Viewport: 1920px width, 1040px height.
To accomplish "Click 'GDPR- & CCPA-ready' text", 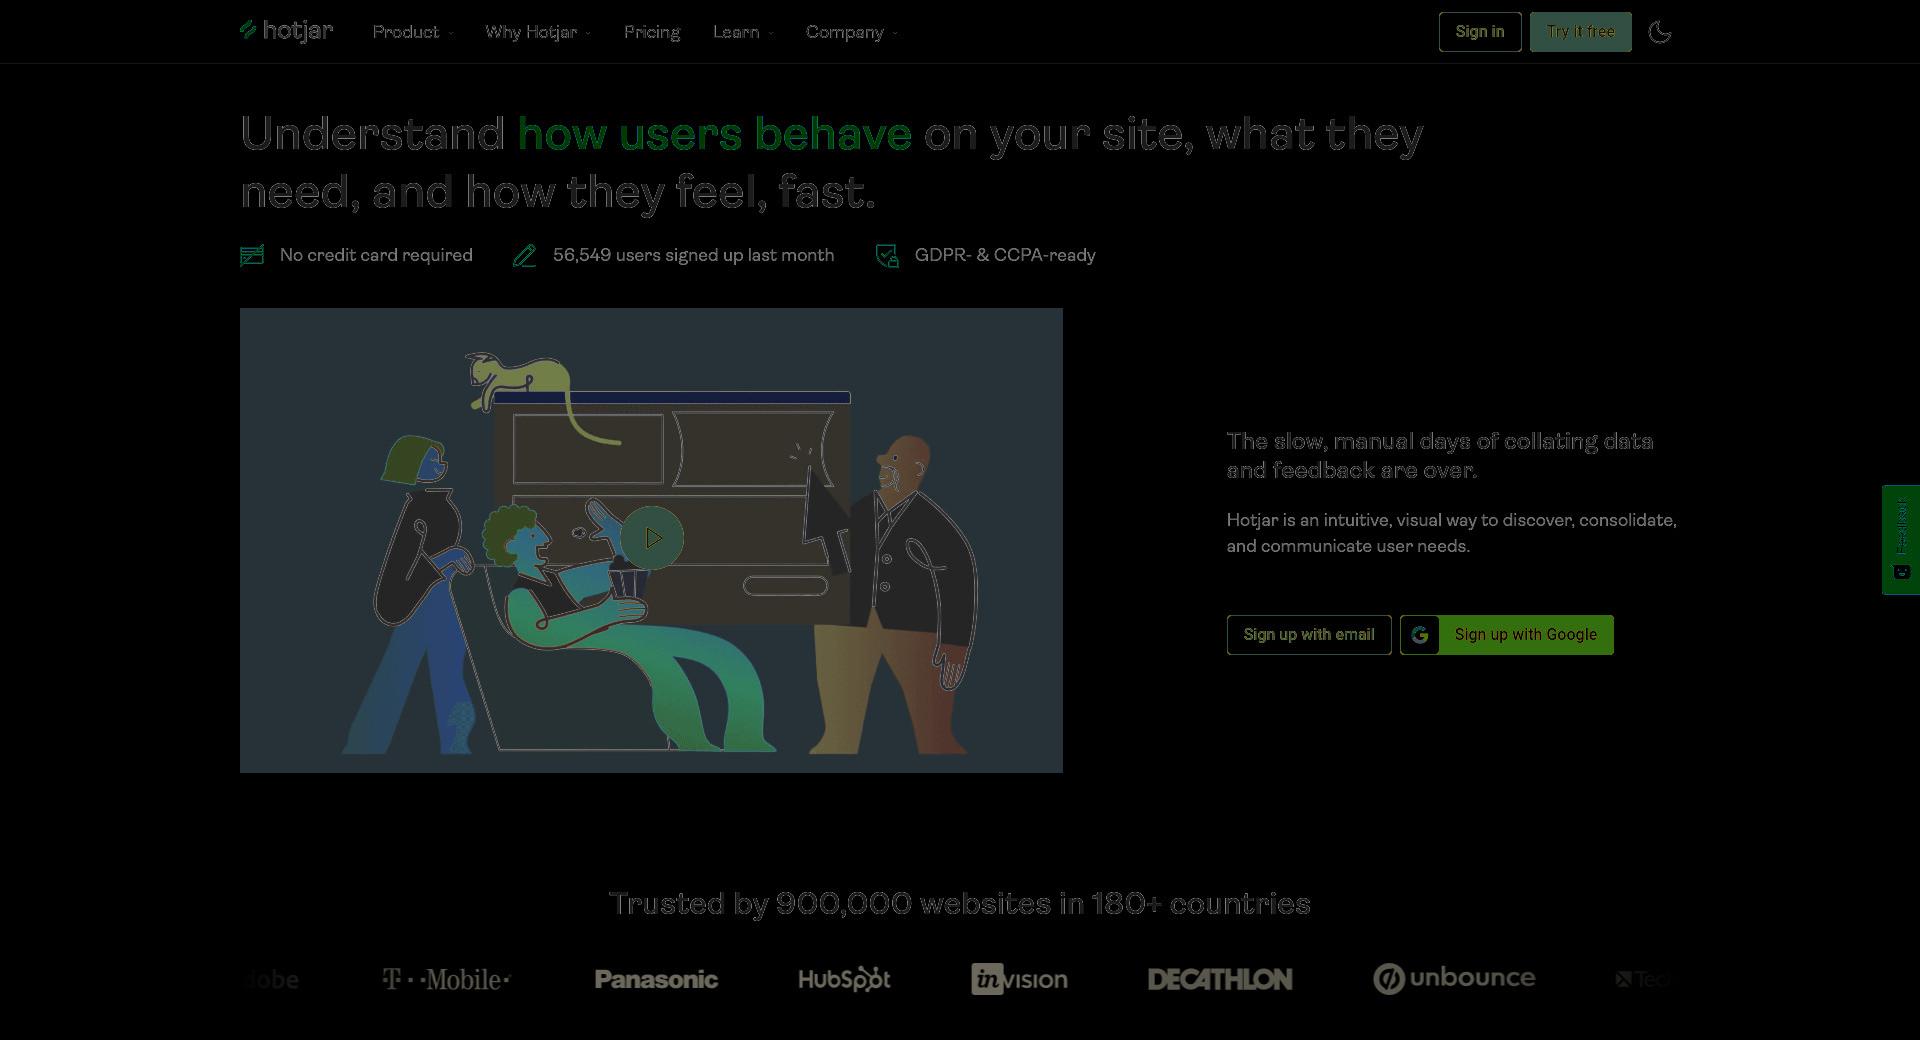I will pyautogui.click(x=1005, y=256).
